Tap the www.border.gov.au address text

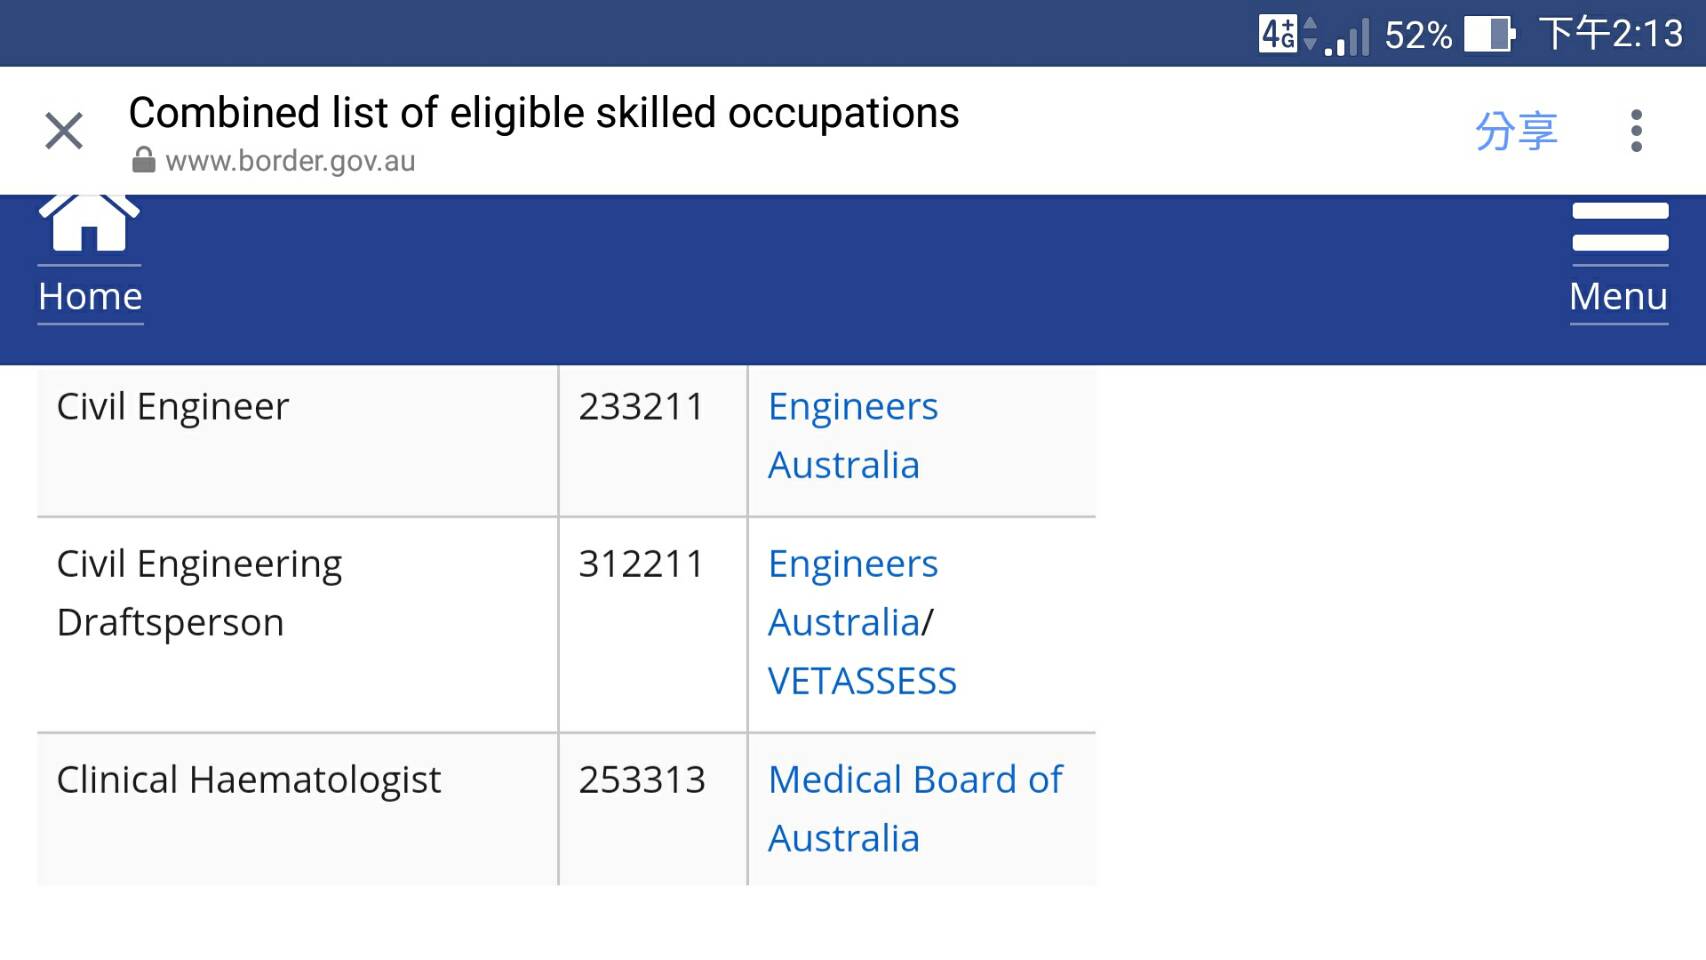[290, 161]
